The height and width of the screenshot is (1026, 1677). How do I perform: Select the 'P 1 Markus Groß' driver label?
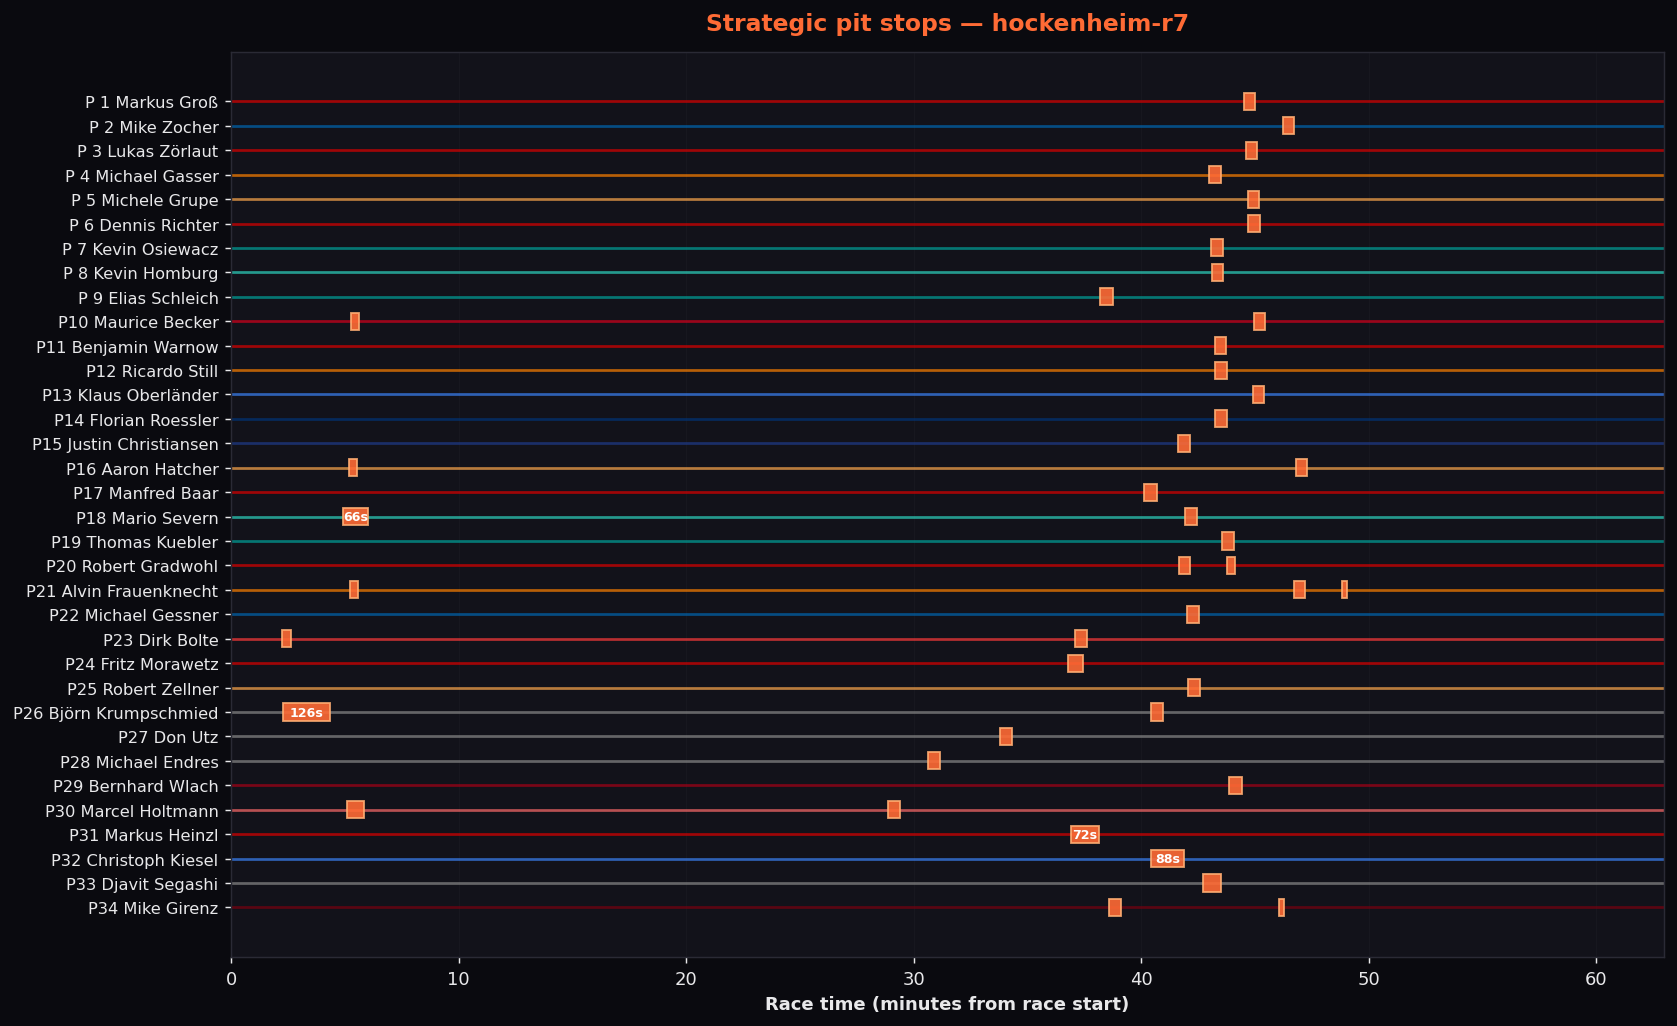click(x=152, y=102)
